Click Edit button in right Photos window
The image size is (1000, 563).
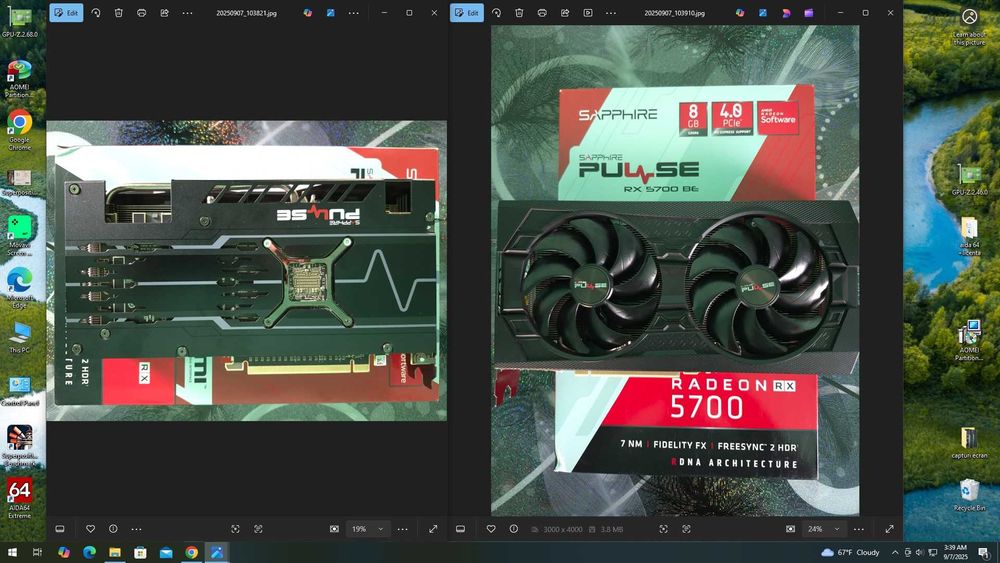click(x=467, y=13)
